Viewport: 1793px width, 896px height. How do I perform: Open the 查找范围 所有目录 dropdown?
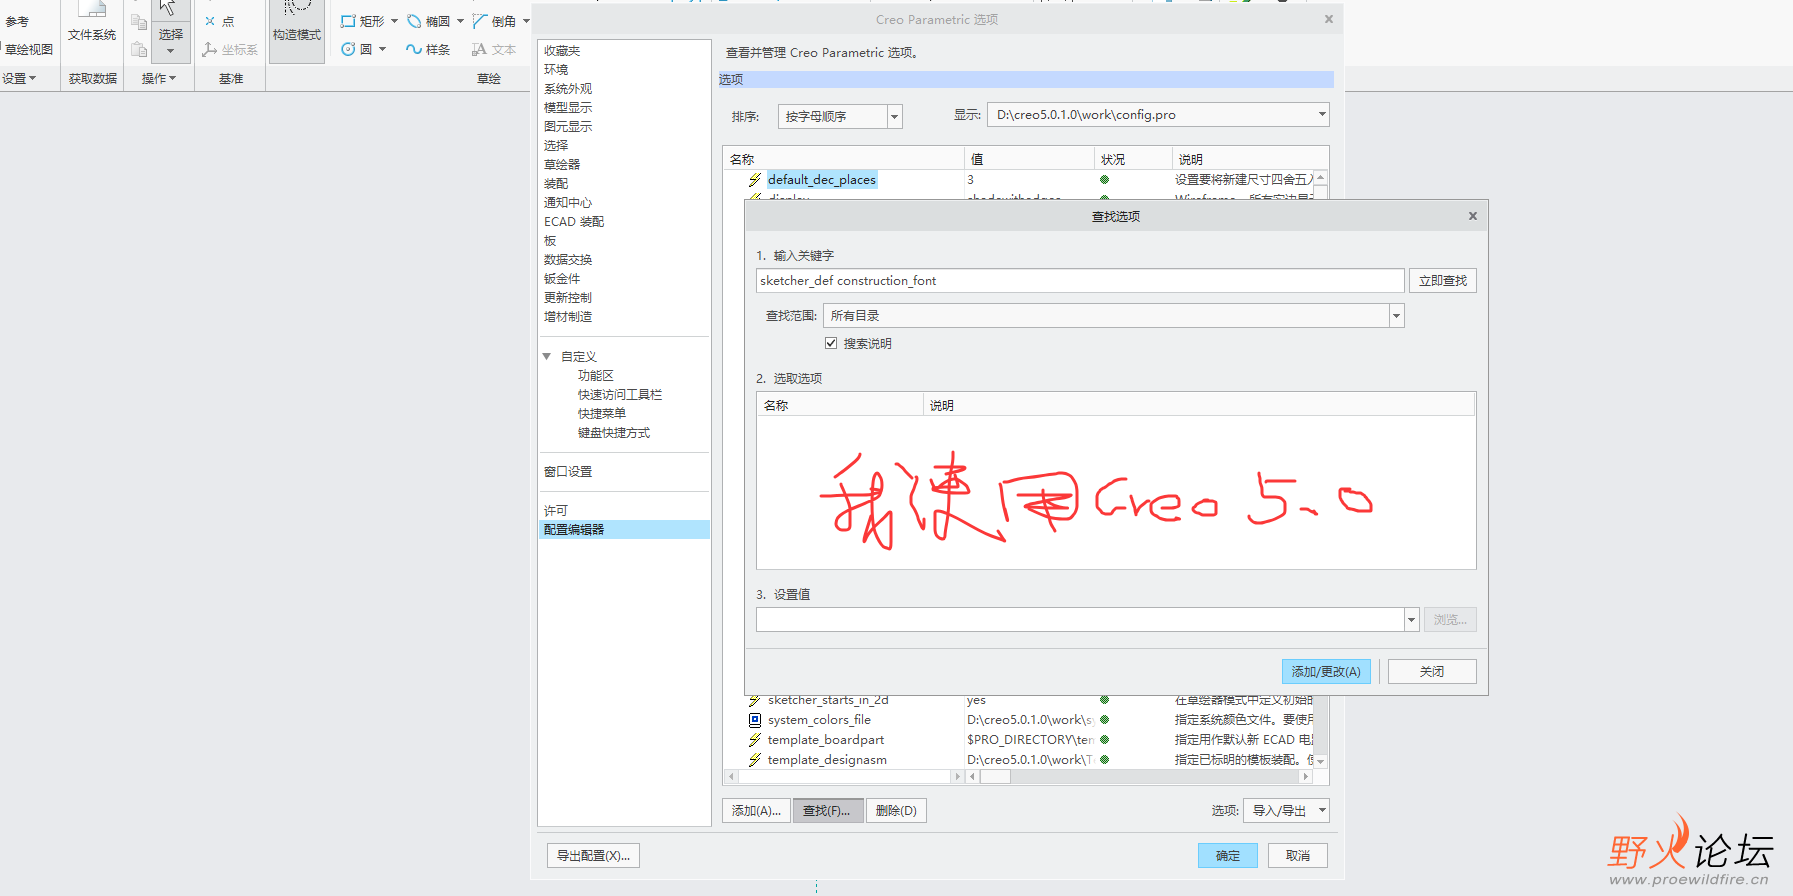(x=1397, y=316)
